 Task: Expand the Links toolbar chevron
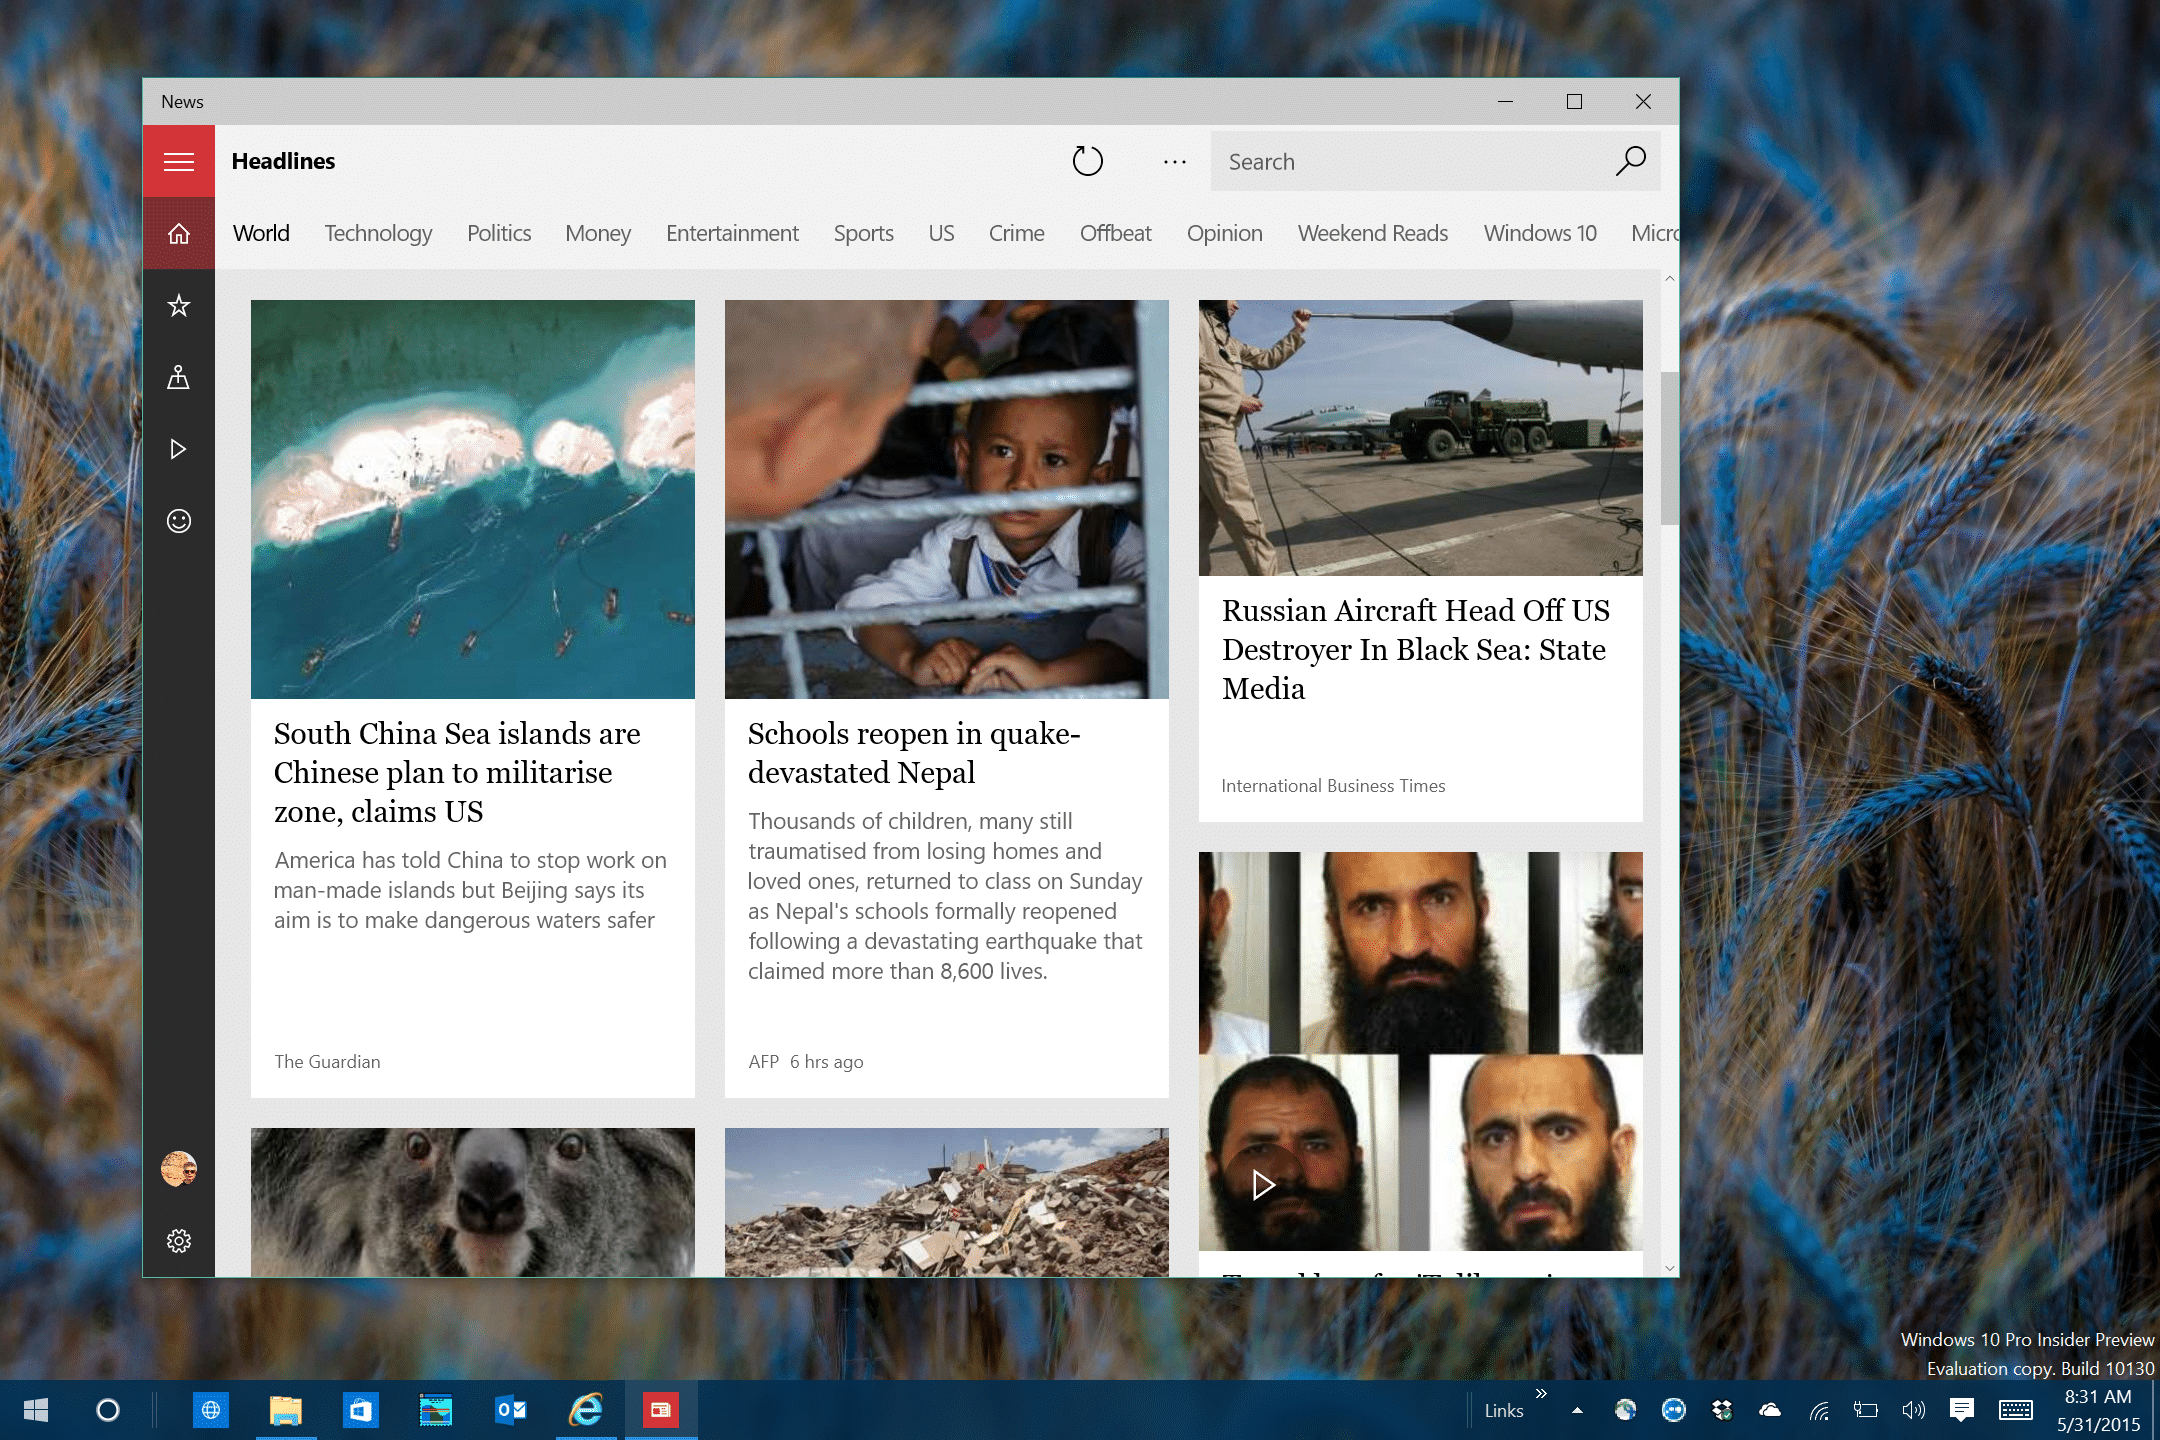1541,1394
